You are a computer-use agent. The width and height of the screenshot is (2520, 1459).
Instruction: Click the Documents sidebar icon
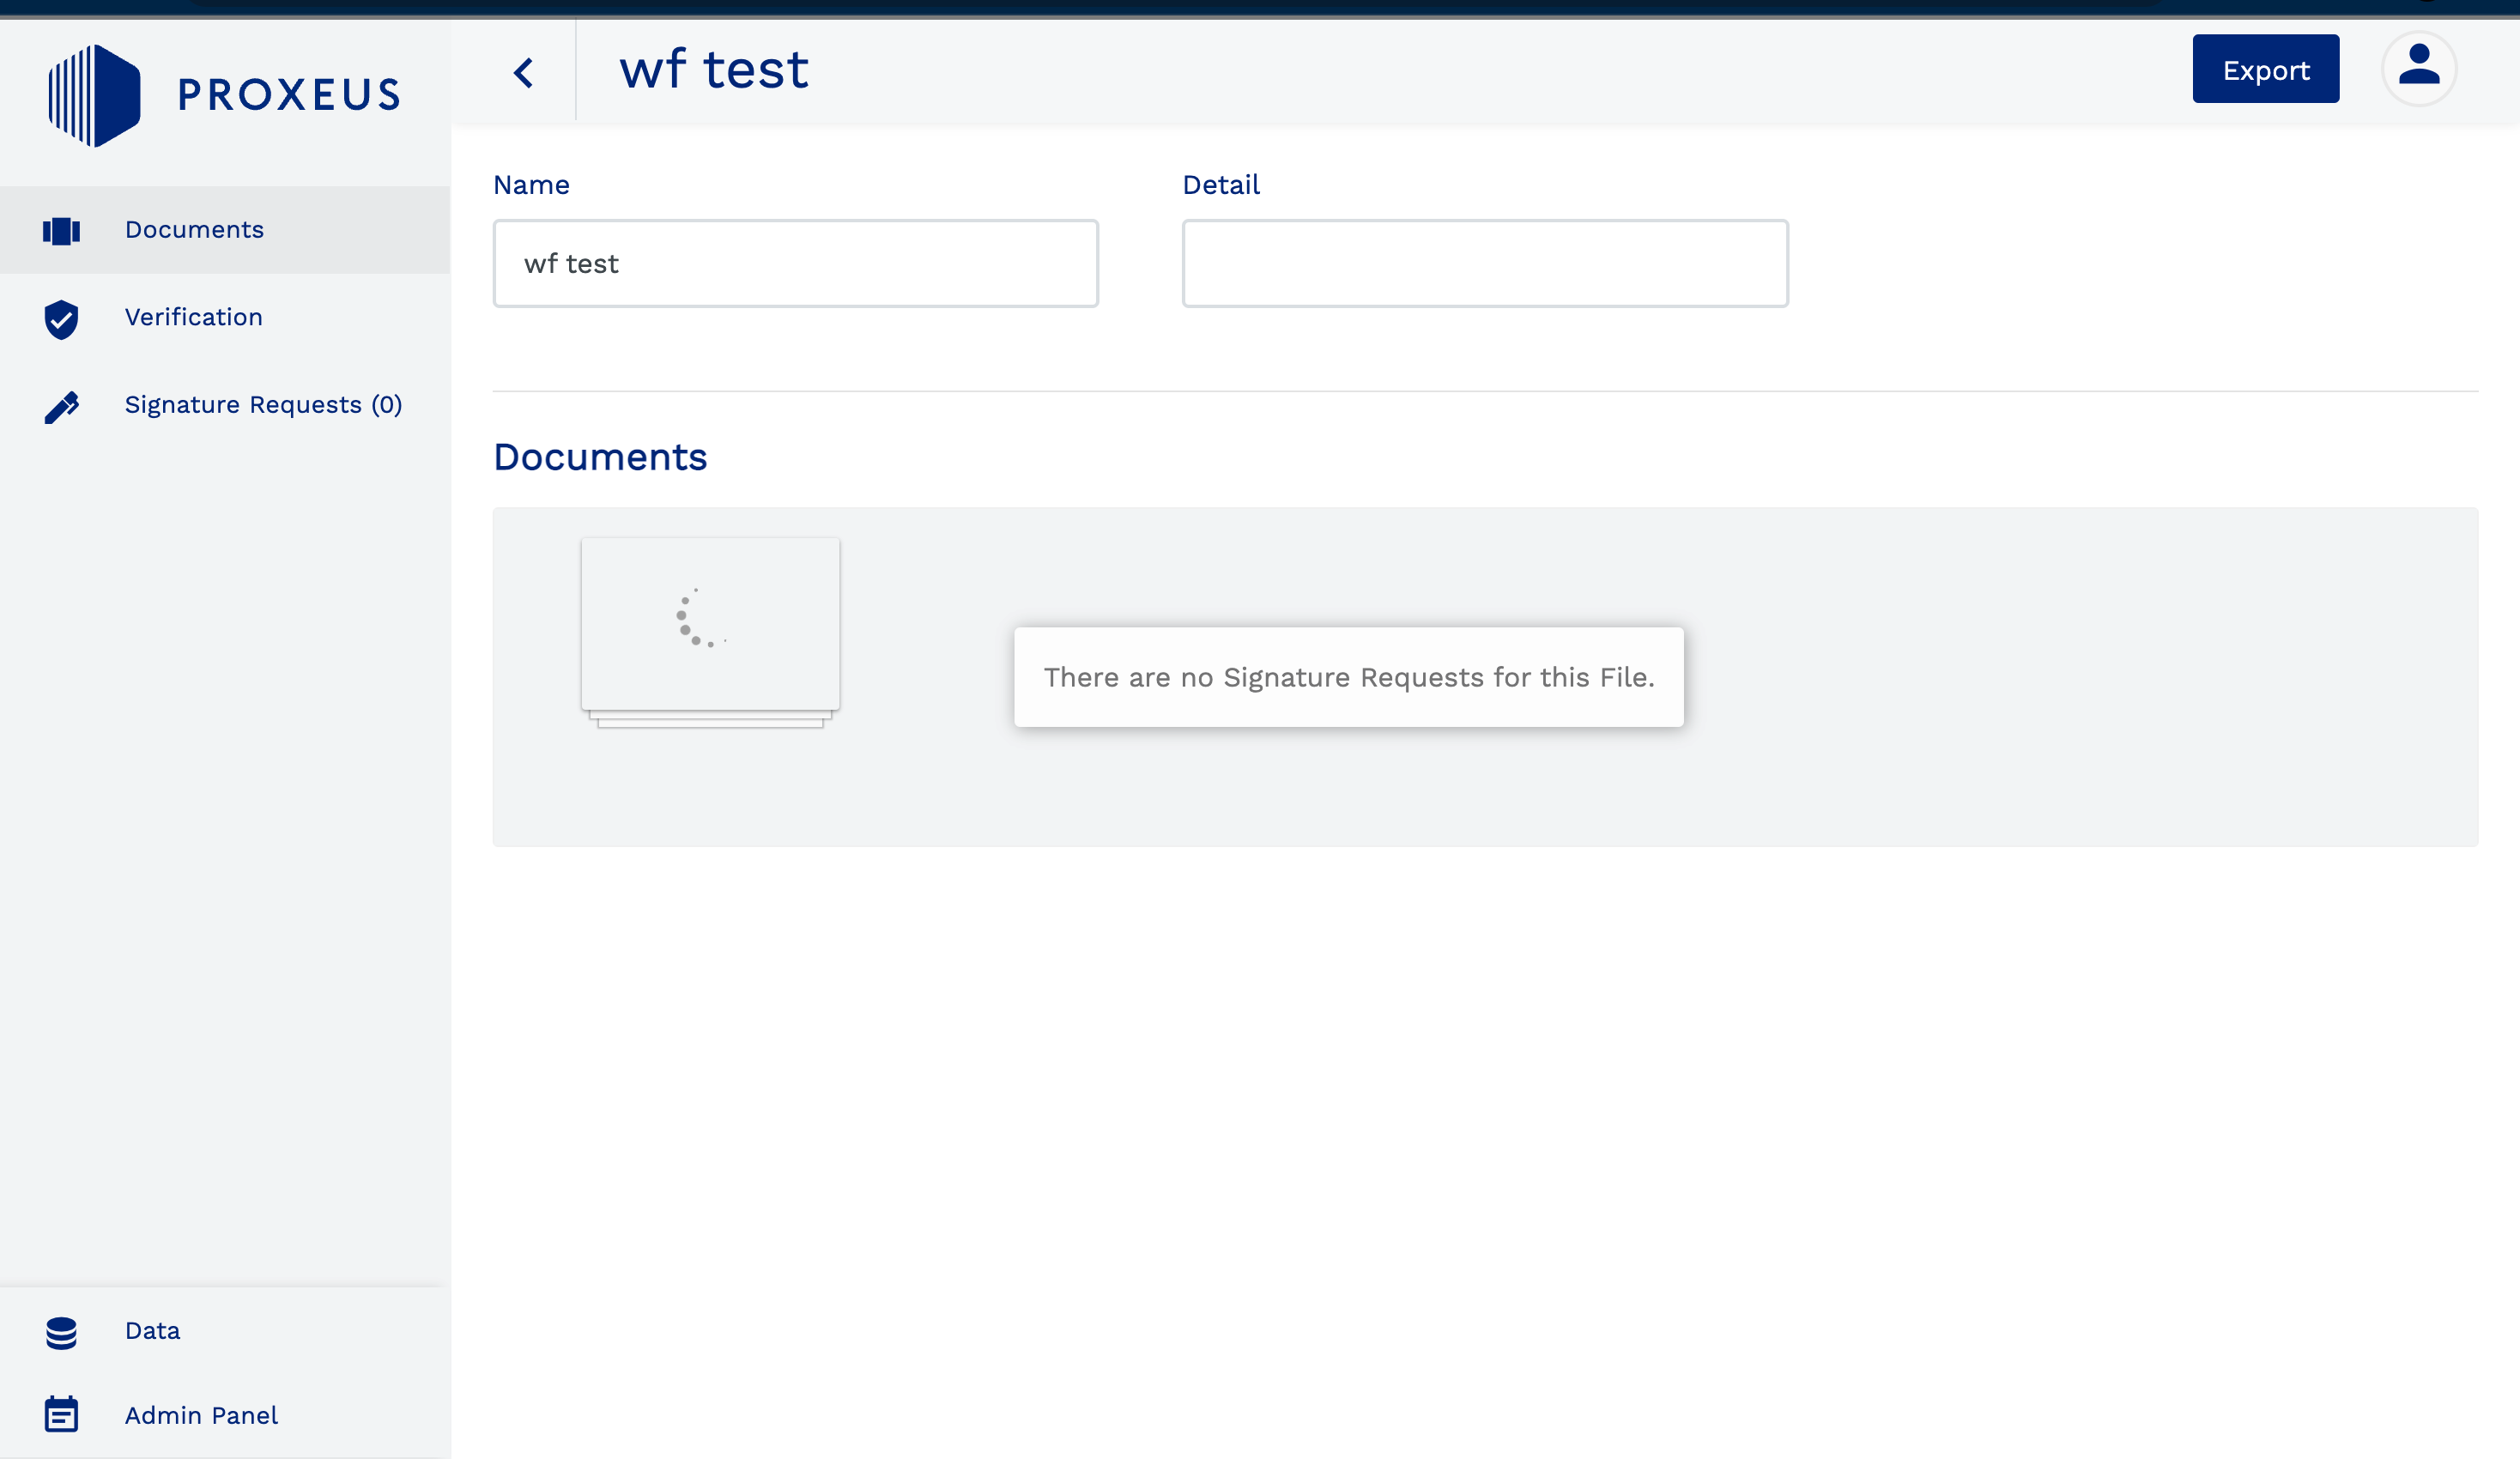tap(61, 231)
